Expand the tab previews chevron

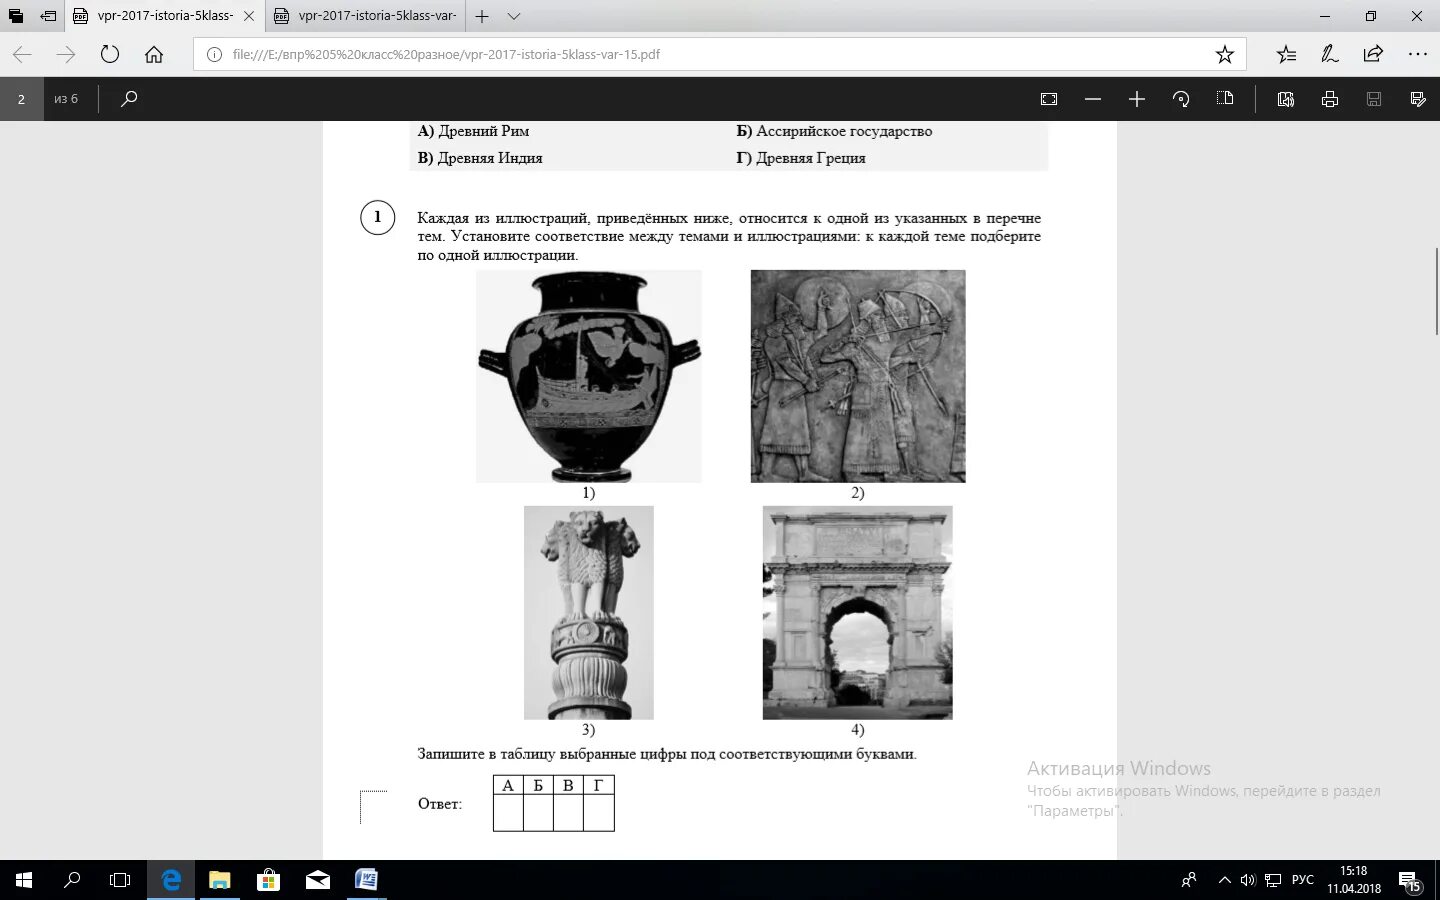pos(514,16)
